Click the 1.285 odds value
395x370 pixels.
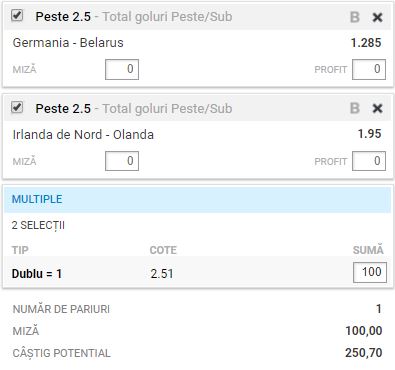click(x=366, y=43)
